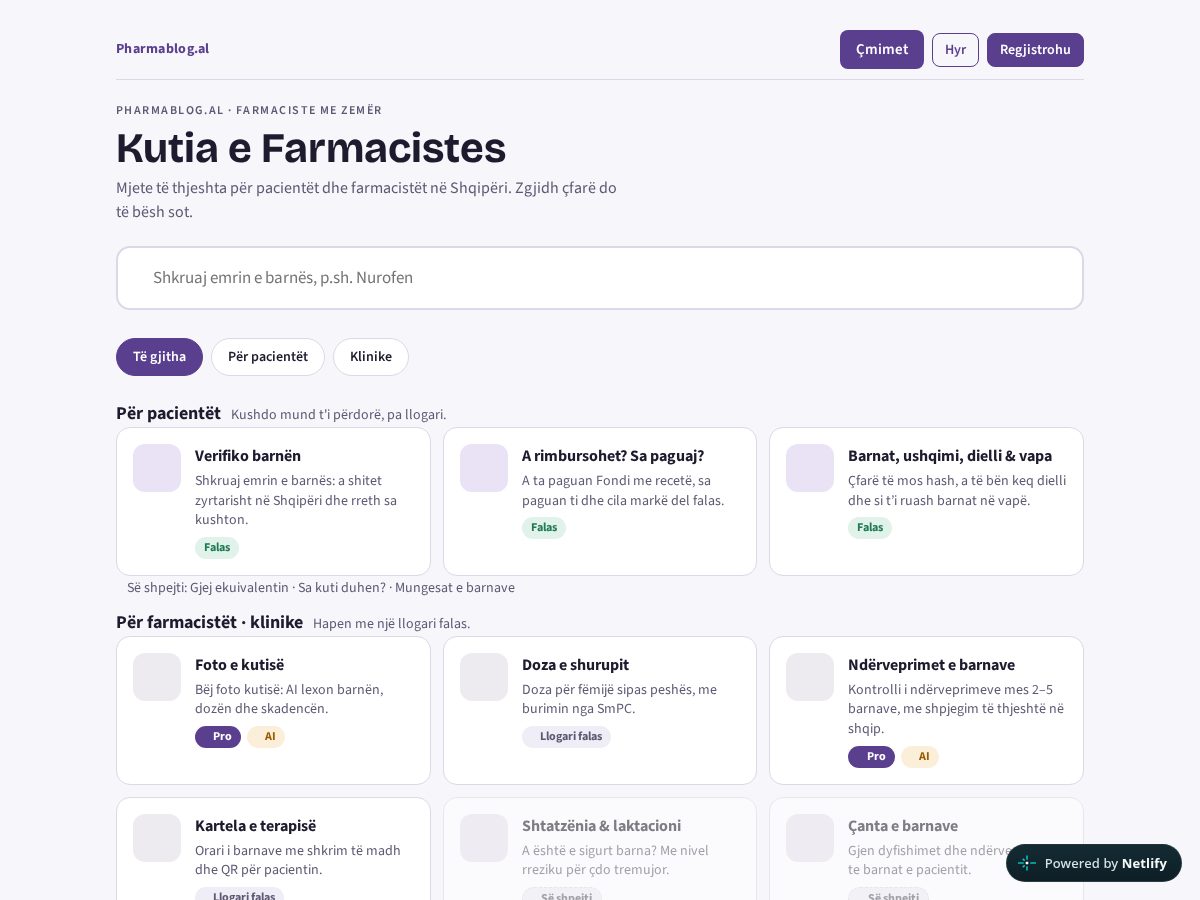Viewport: 1200px width, 900px height.
Task: Click the Ndërveprimet e barnave card icon
Action: pyautogui.click(x=810, y=677)
